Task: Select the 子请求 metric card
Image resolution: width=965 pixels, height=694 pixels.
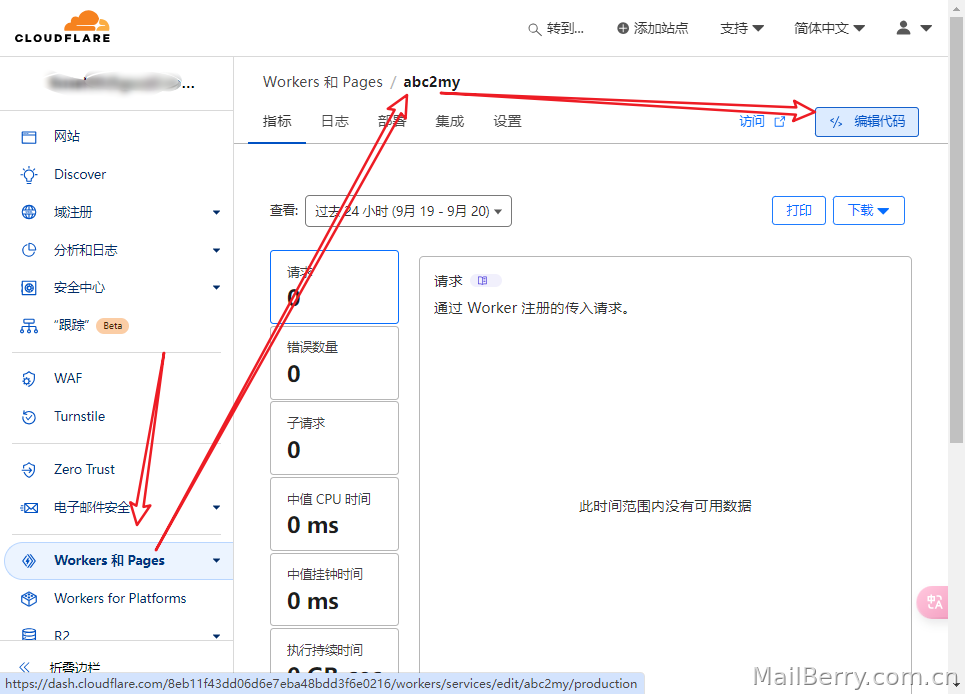Action: (334, 439)
